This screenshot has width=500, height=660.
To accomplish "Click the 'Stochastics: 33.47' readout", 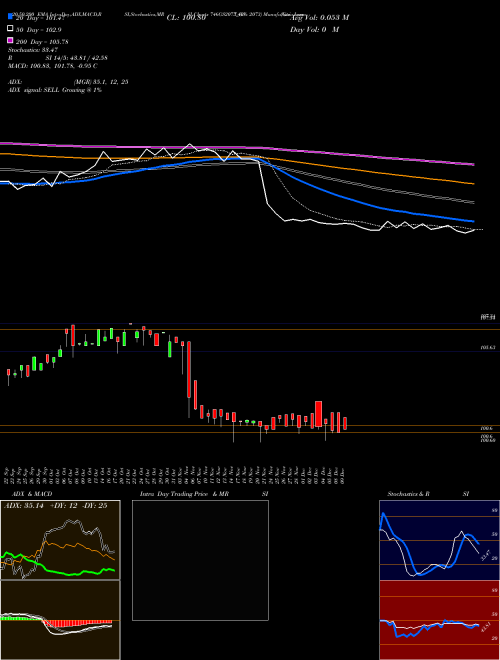I will [33, 50].
